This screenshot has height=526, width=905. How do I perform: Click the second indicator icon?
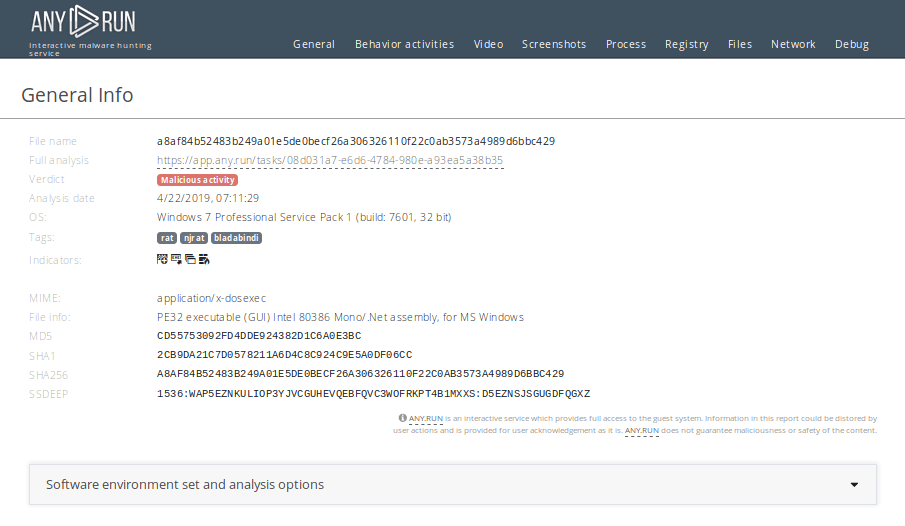click(x=176, y=259)
